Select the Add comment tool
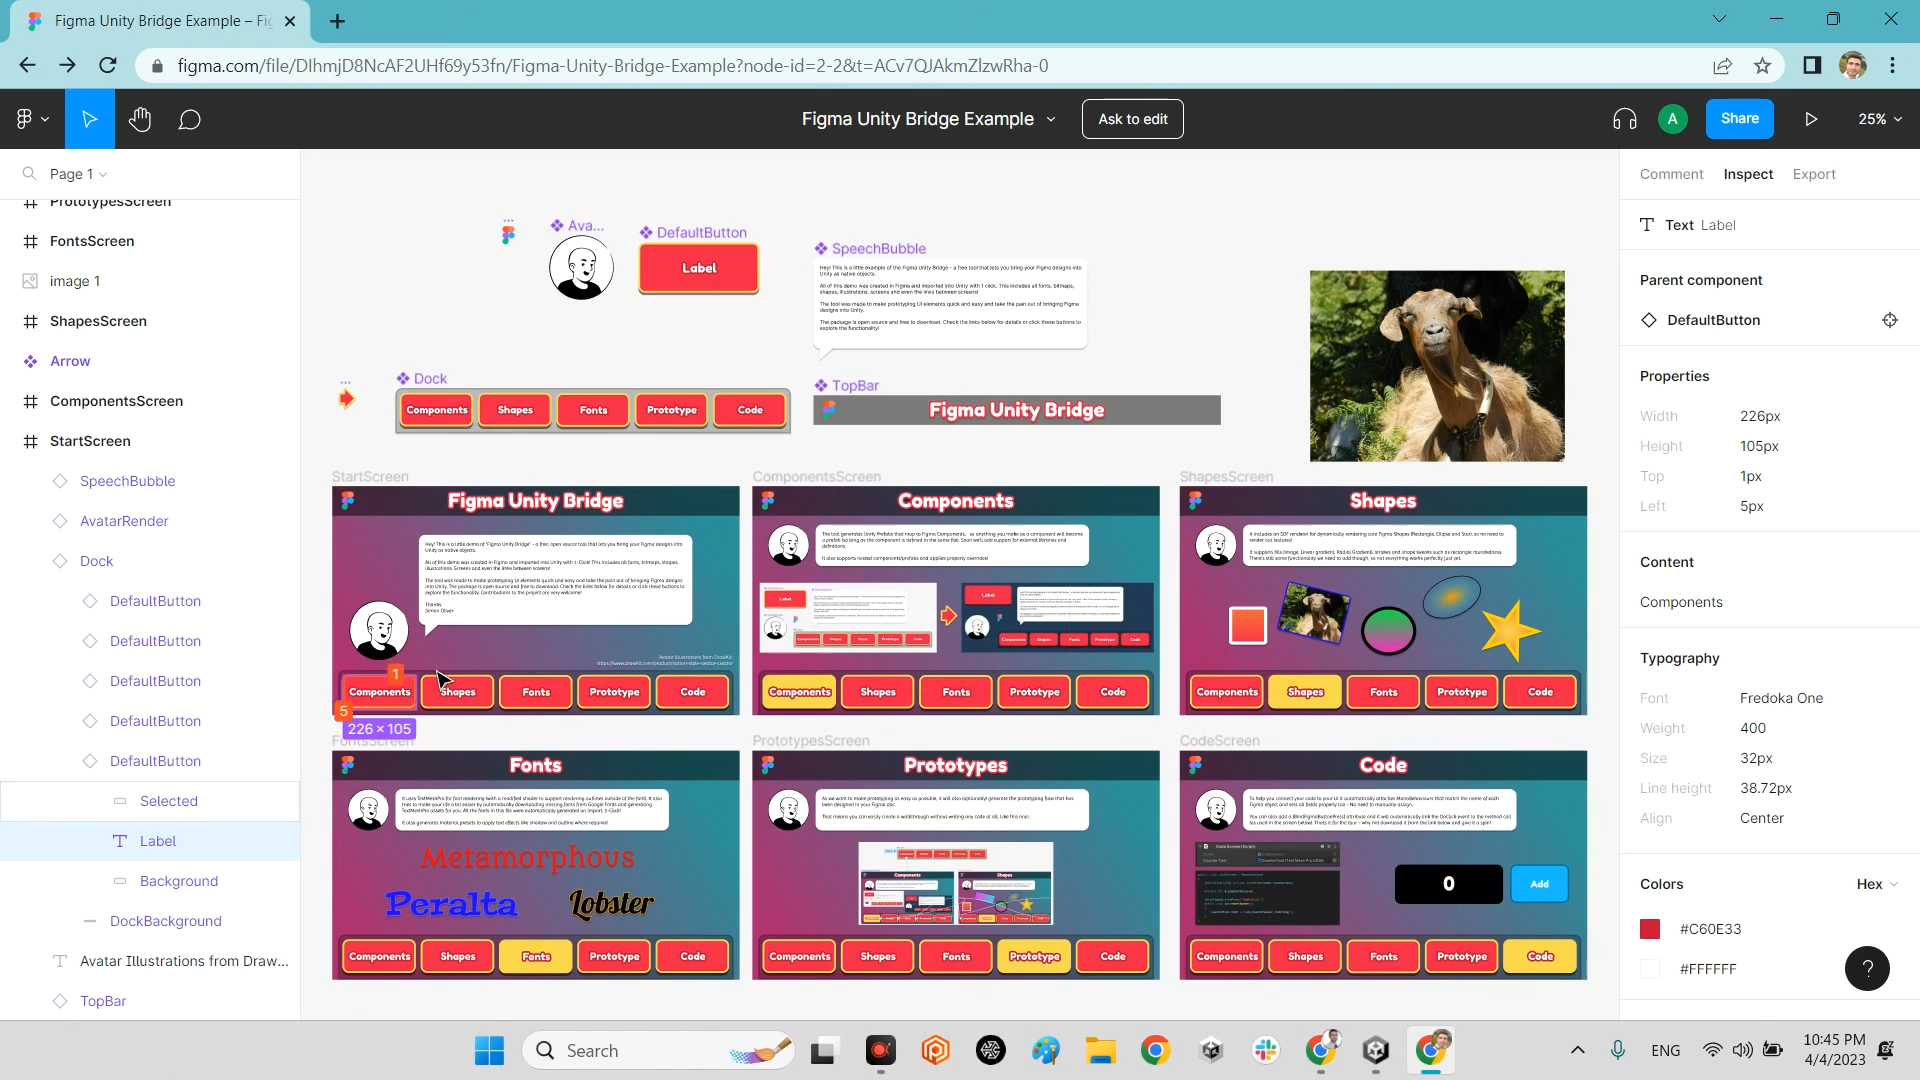Image resolution: width=1920 pixels, height=1080 pixels. [x=190, y=120]
